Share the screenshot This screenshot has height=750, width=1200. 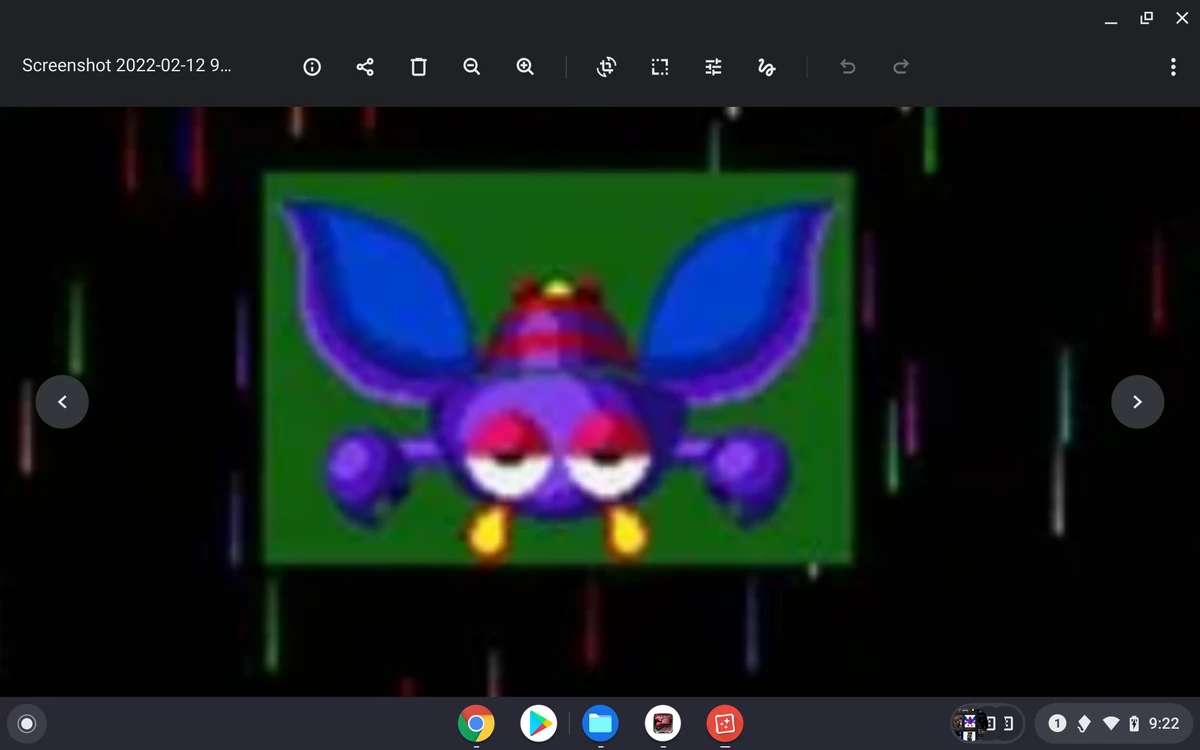click(365, 67)
